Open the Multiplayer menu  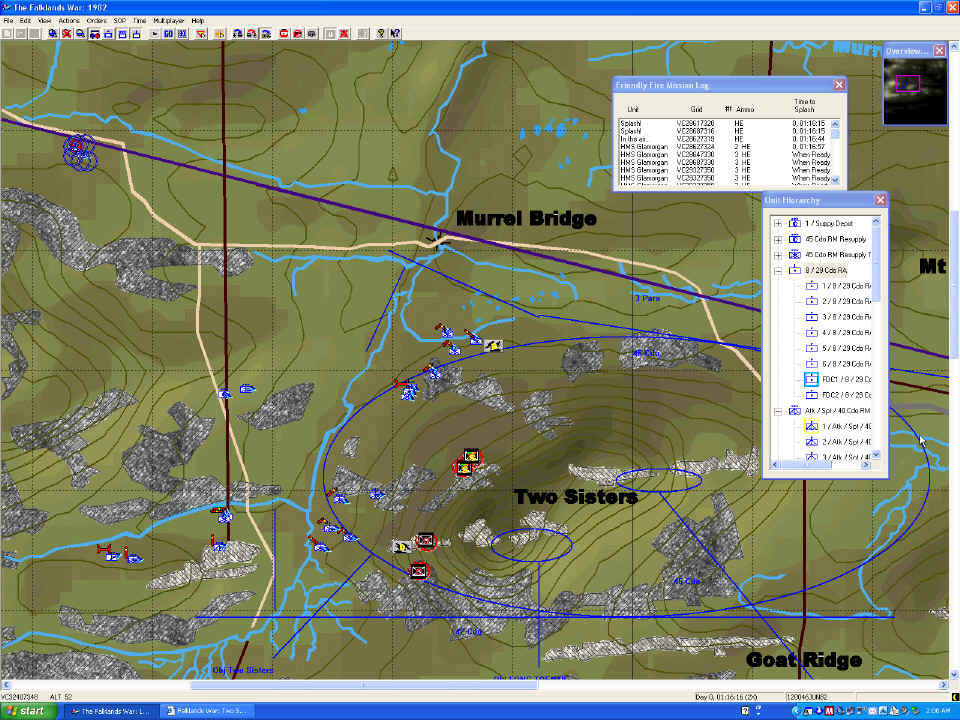[169, 20]
